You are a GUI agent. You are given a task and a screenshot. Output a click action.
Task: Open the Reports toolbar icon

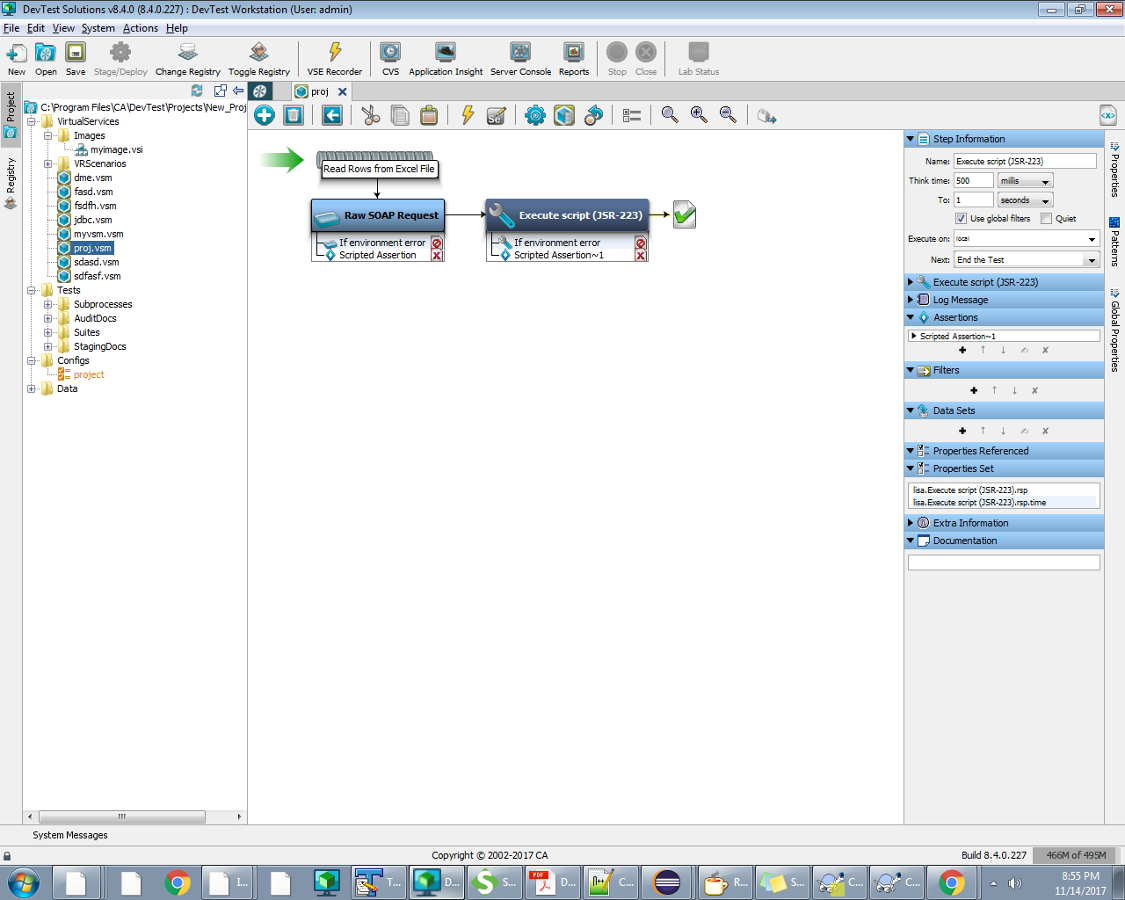pos(573,53)
